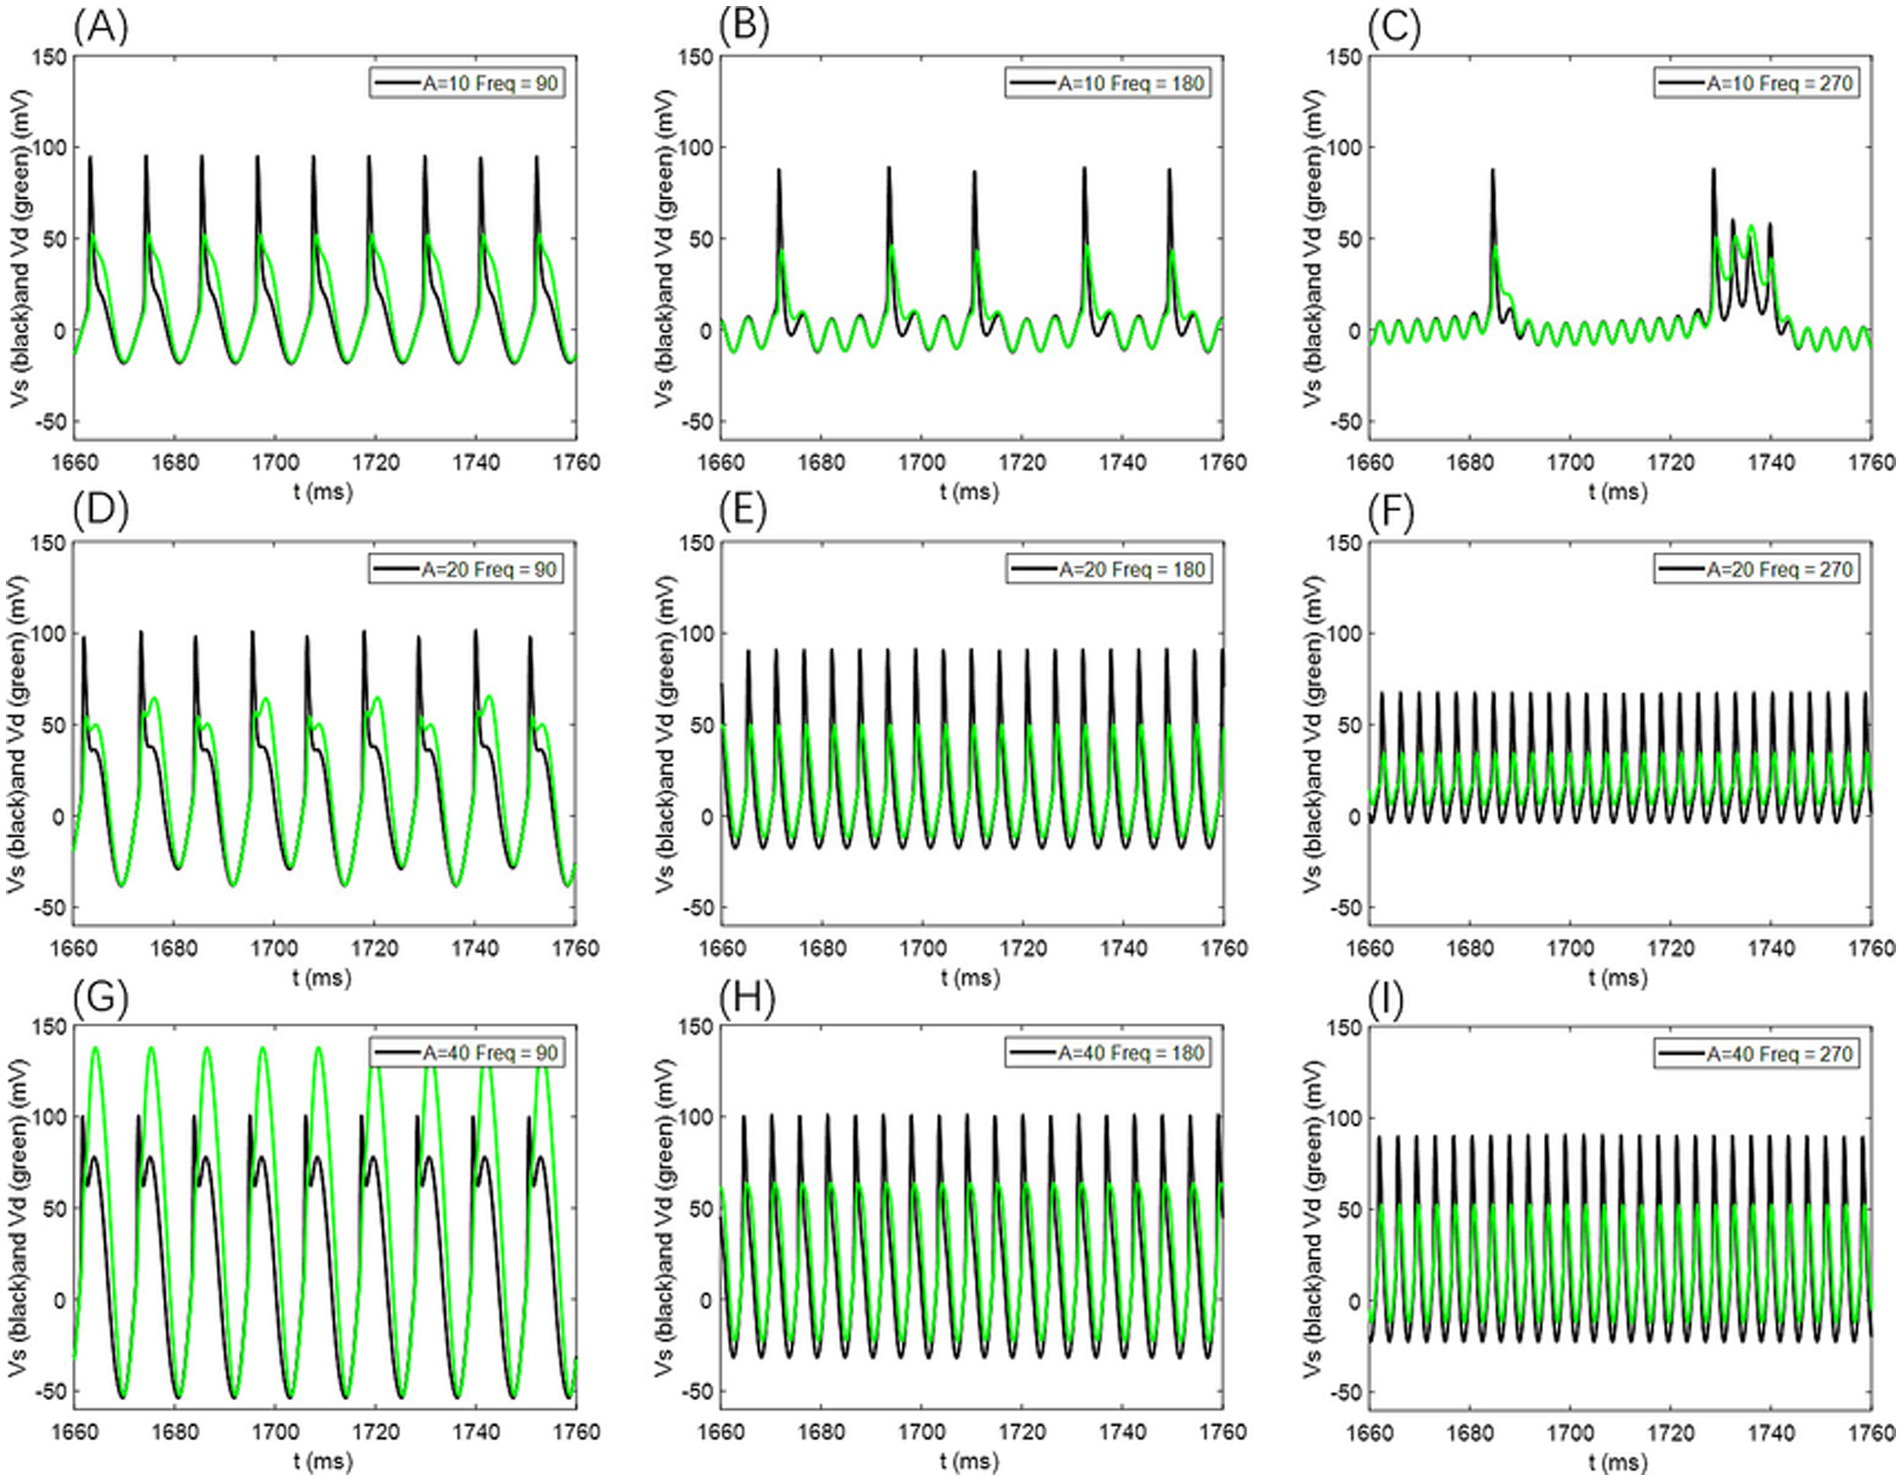The width and height of the screenshot is (1902, 1481).
Task: Click the 1720 tick label in panel B
Action: [1022, 462]
